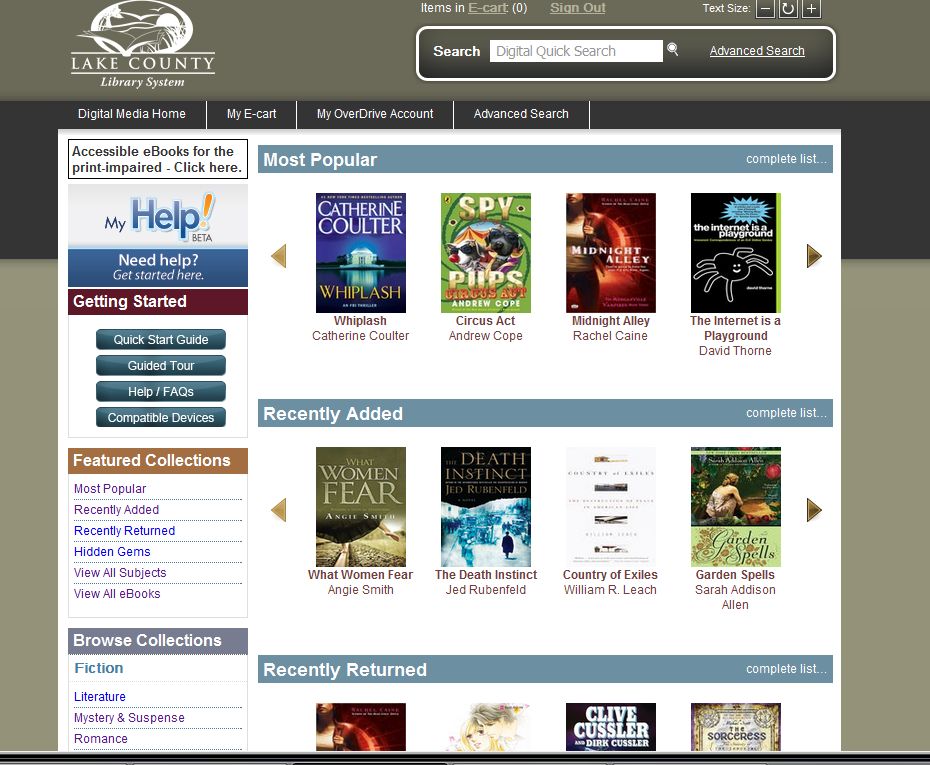Increase text size with plus icon
930x765 pixels.
pos(811,9)
